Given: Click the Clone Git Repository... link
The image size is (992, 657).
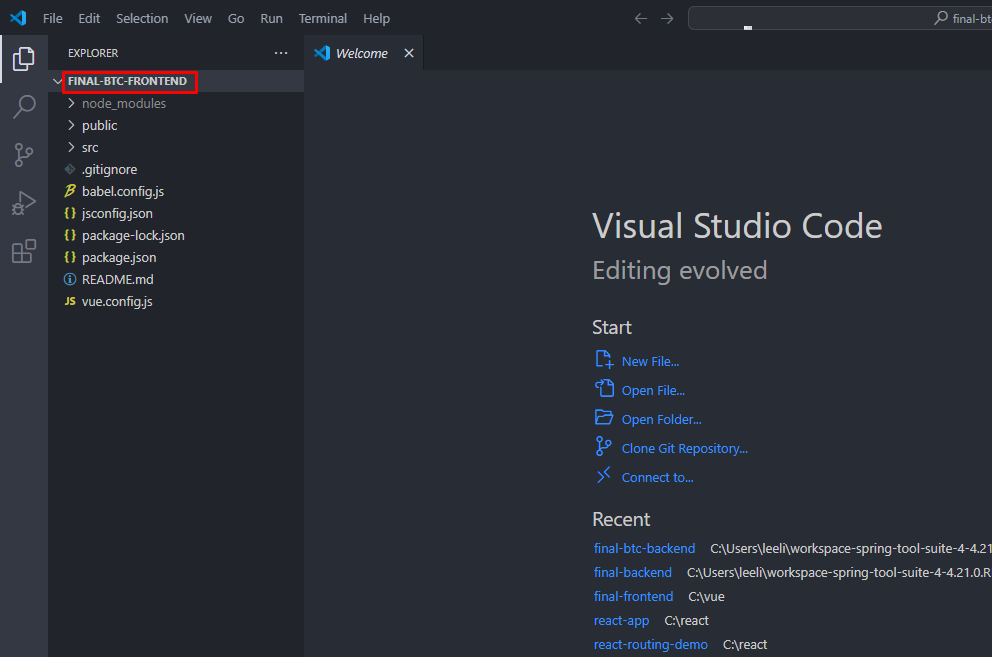Looking at the screenshot, I should pyautogui.click(x=685, y=448).
